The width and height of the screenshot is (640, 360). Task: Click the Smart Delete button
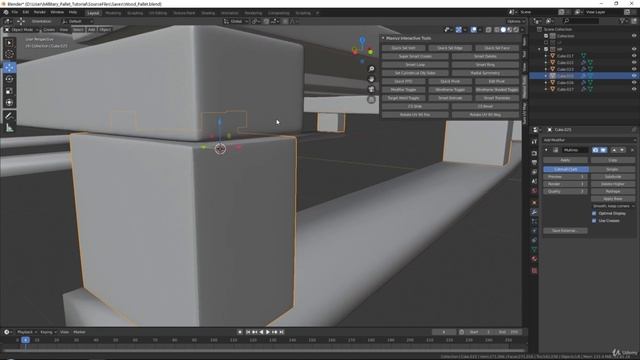pos(485,56)
